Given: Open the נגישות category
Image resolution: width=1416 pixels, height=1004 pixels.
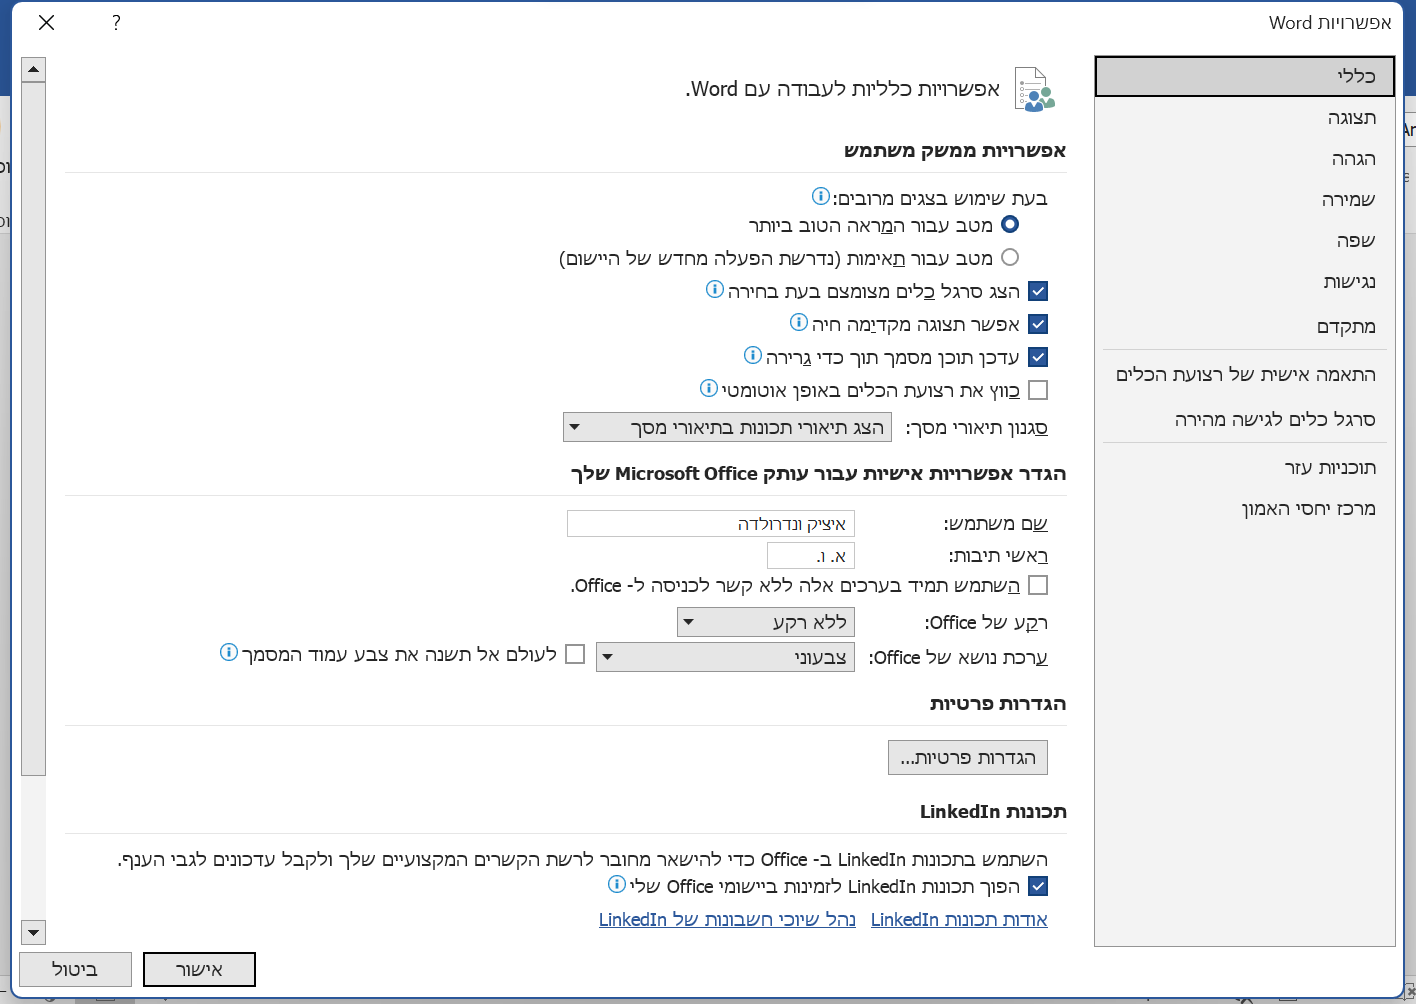Looking at the screenshot, I should [x=1245, y=281].
